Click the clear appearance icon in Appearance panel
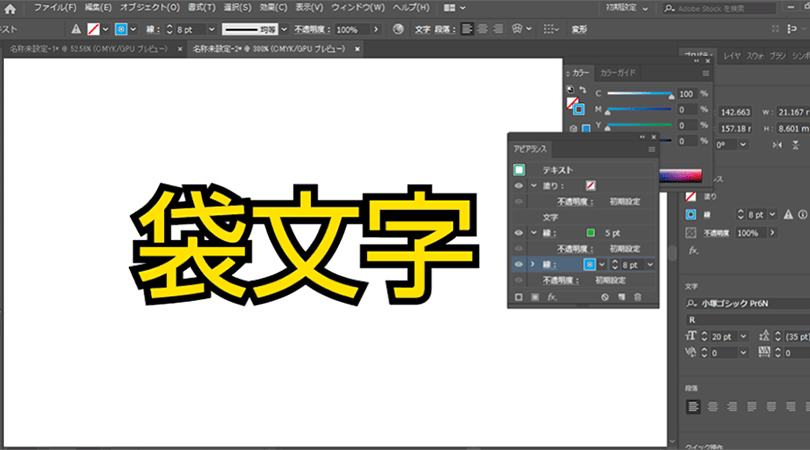 pos(605,297)
